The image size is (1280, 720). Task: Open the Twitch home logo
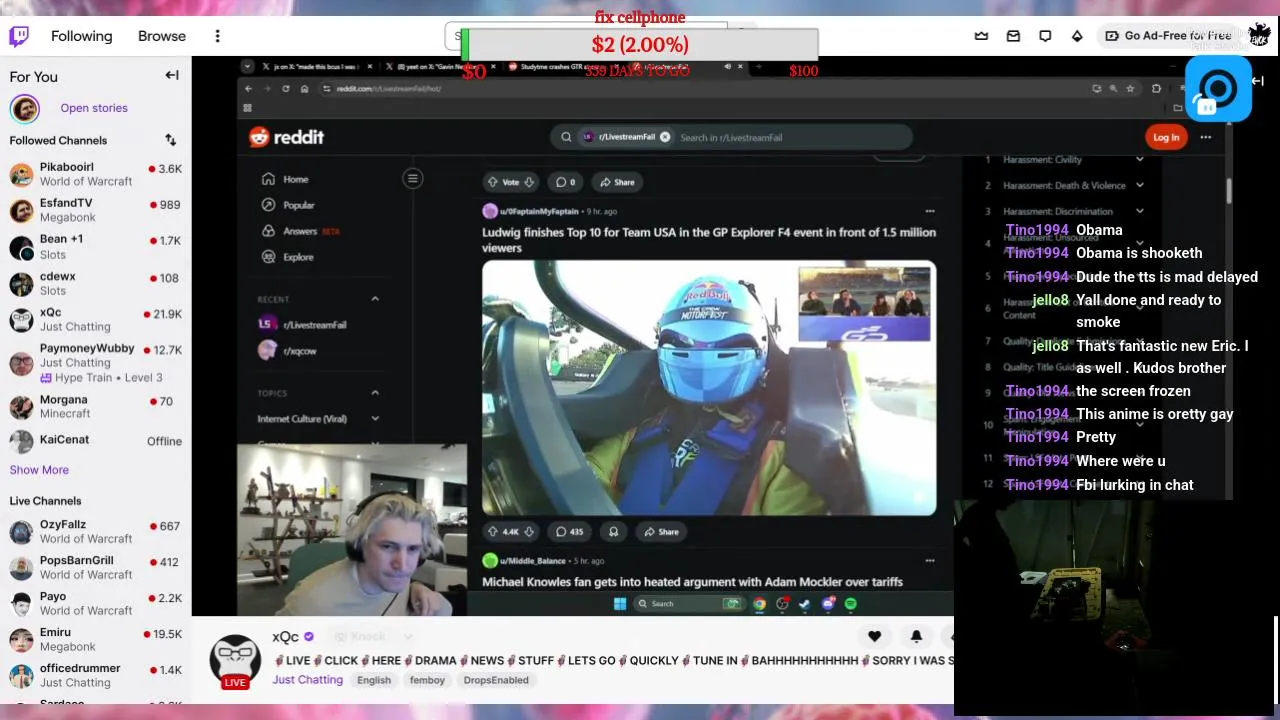(19, 36)
